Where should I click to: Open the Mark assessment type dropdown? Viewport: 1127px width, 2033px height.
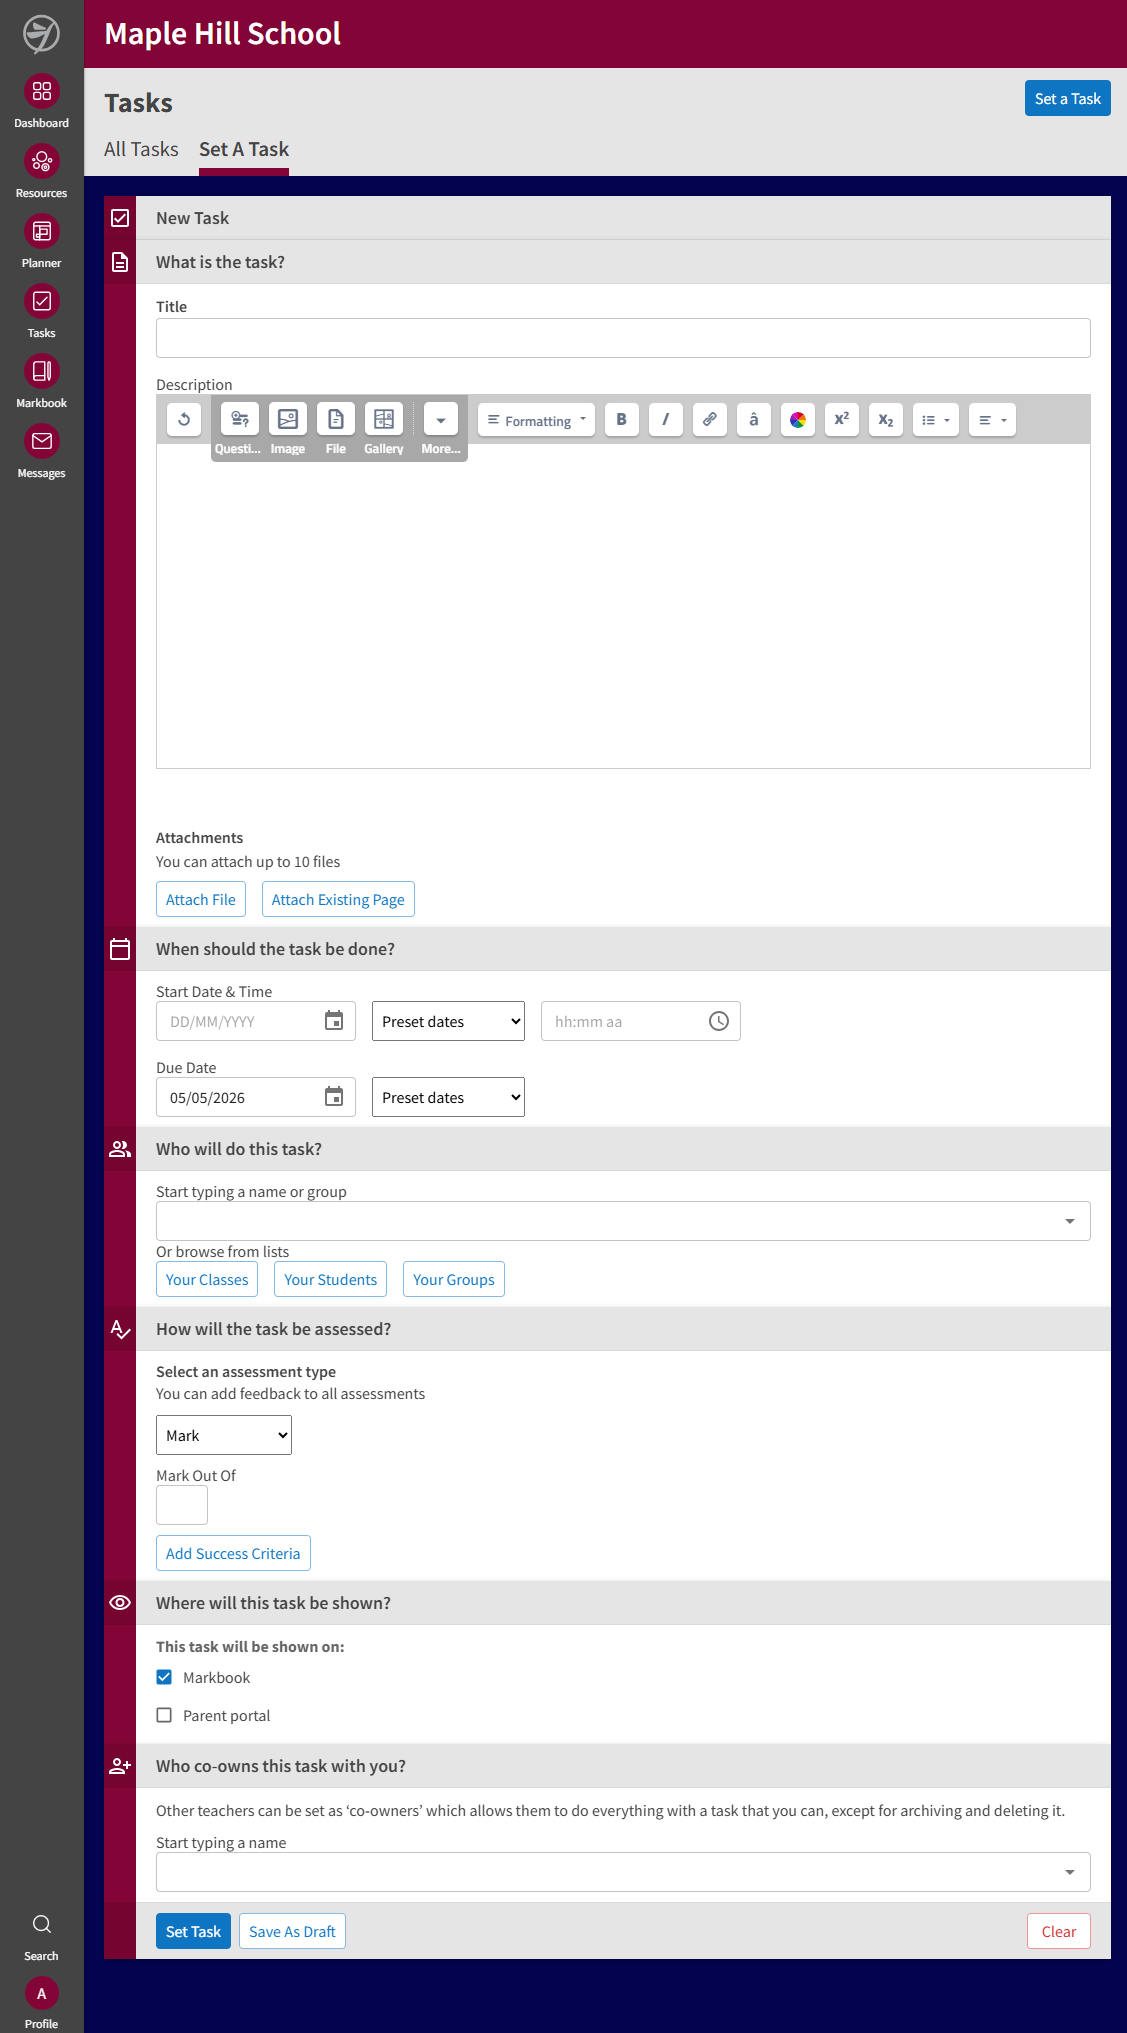[224, 1435]
